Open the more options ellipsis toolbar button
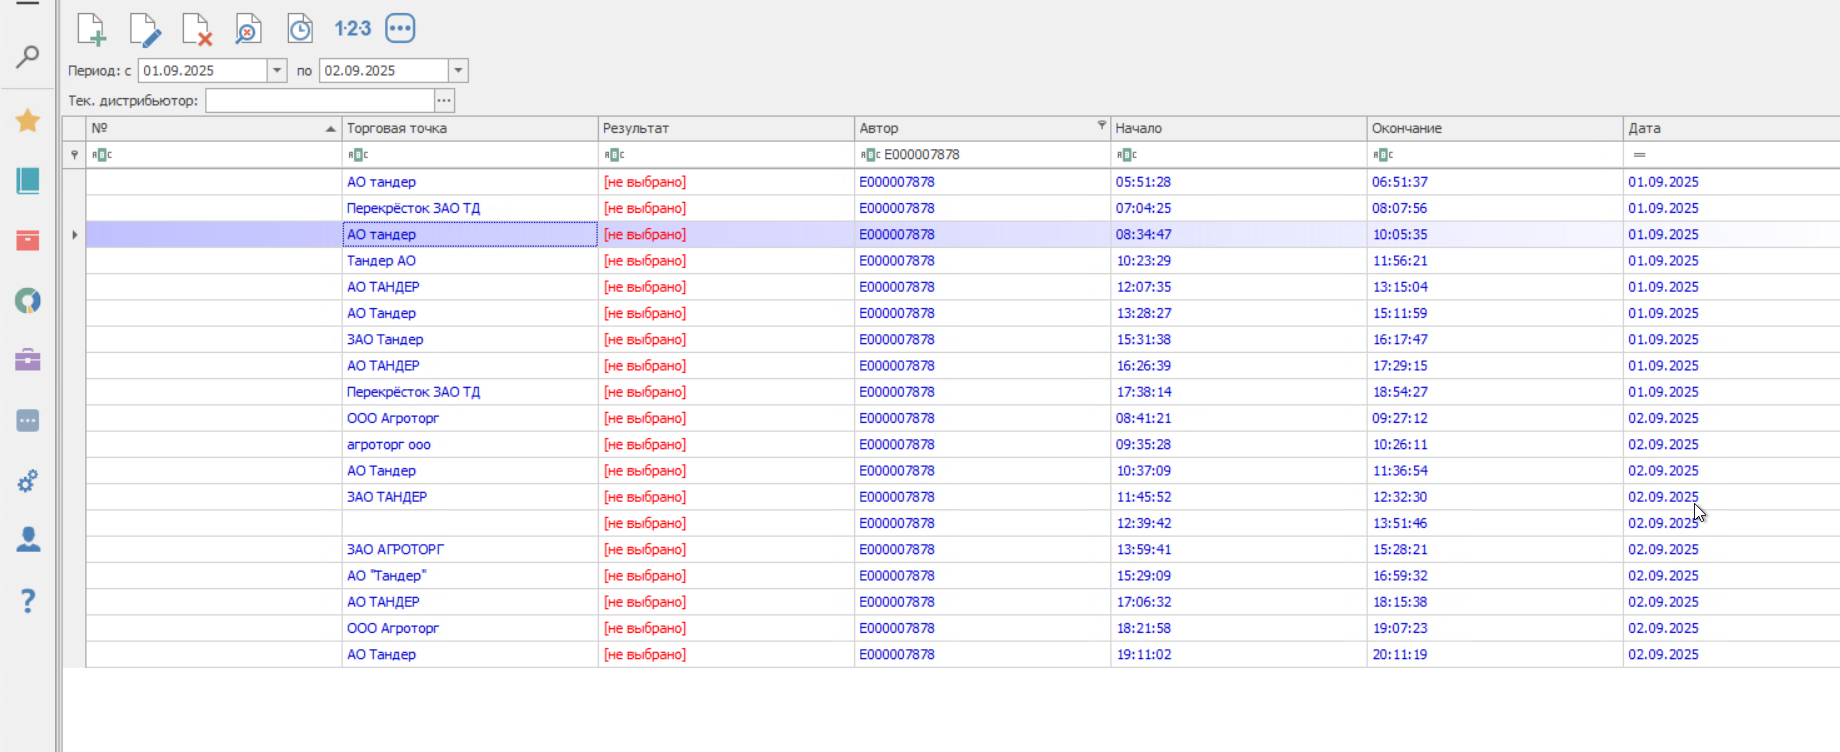 coord(400,29)
